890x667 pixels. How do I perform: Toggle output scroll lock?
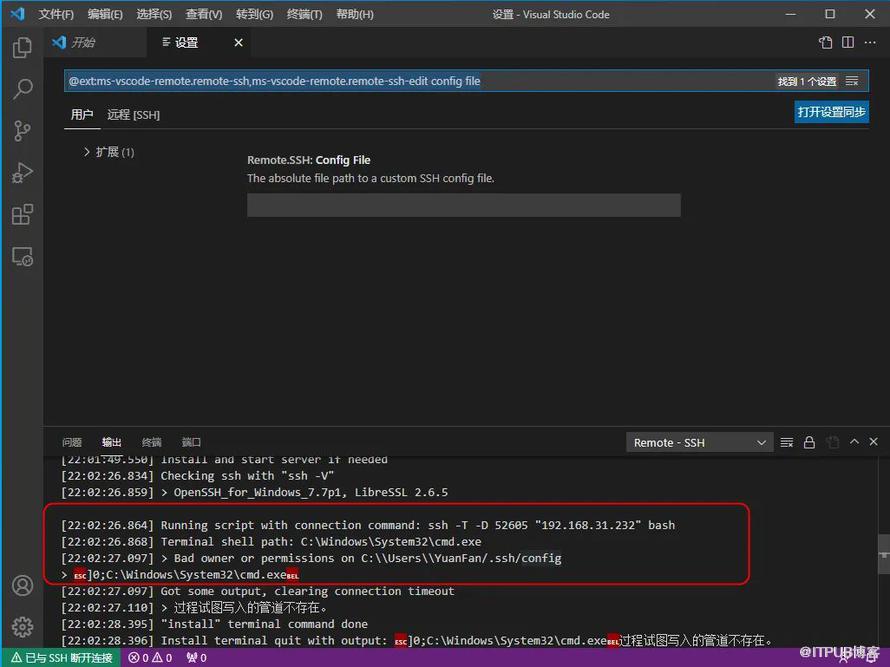809,442
